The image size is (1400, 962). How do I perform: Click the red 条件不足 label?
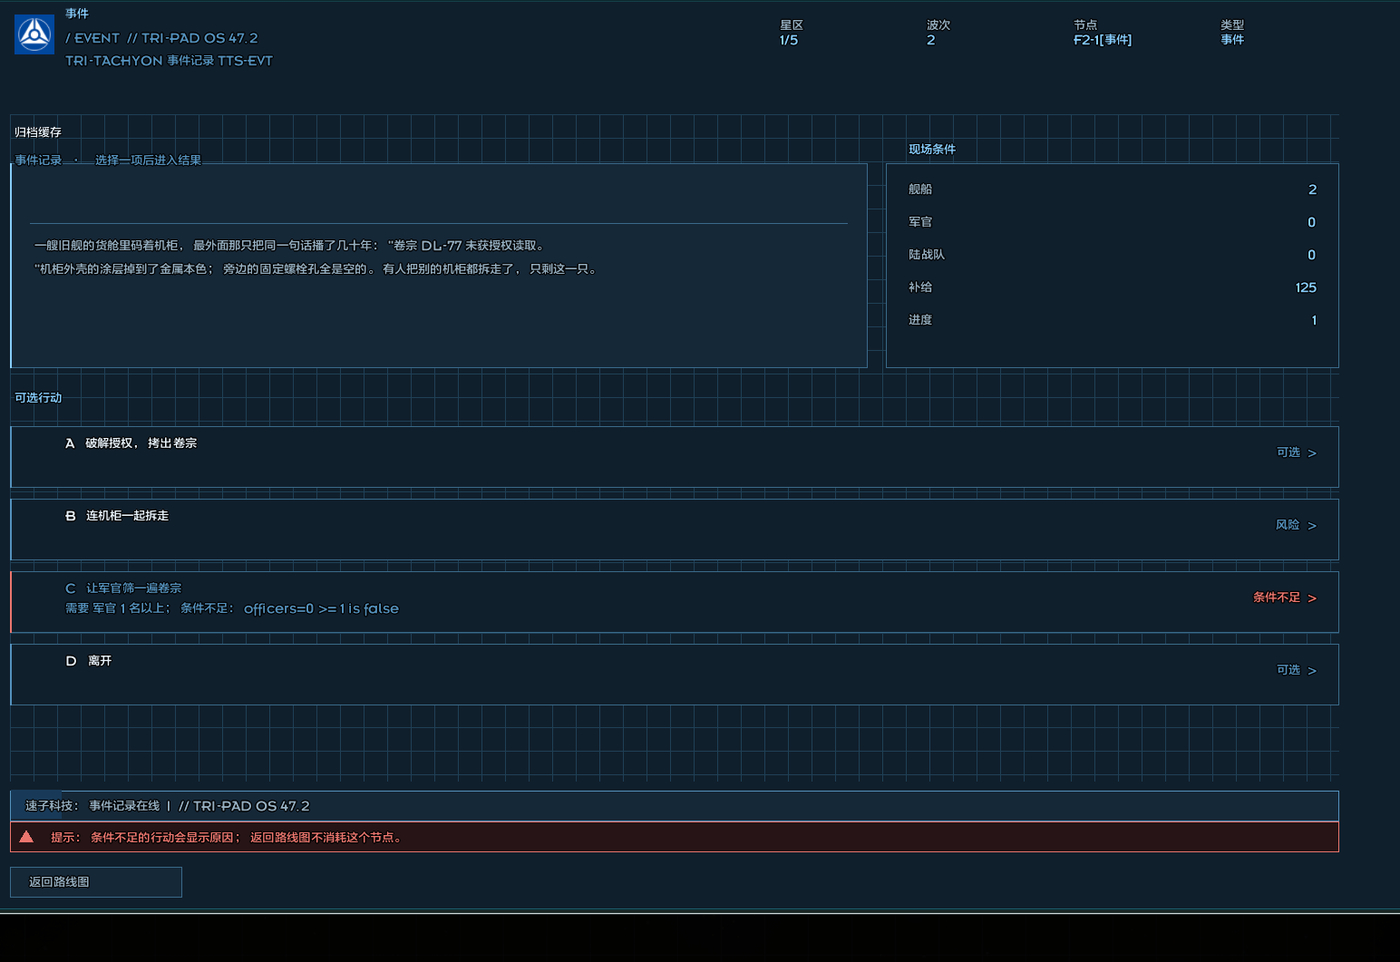tap(1277, 598)
